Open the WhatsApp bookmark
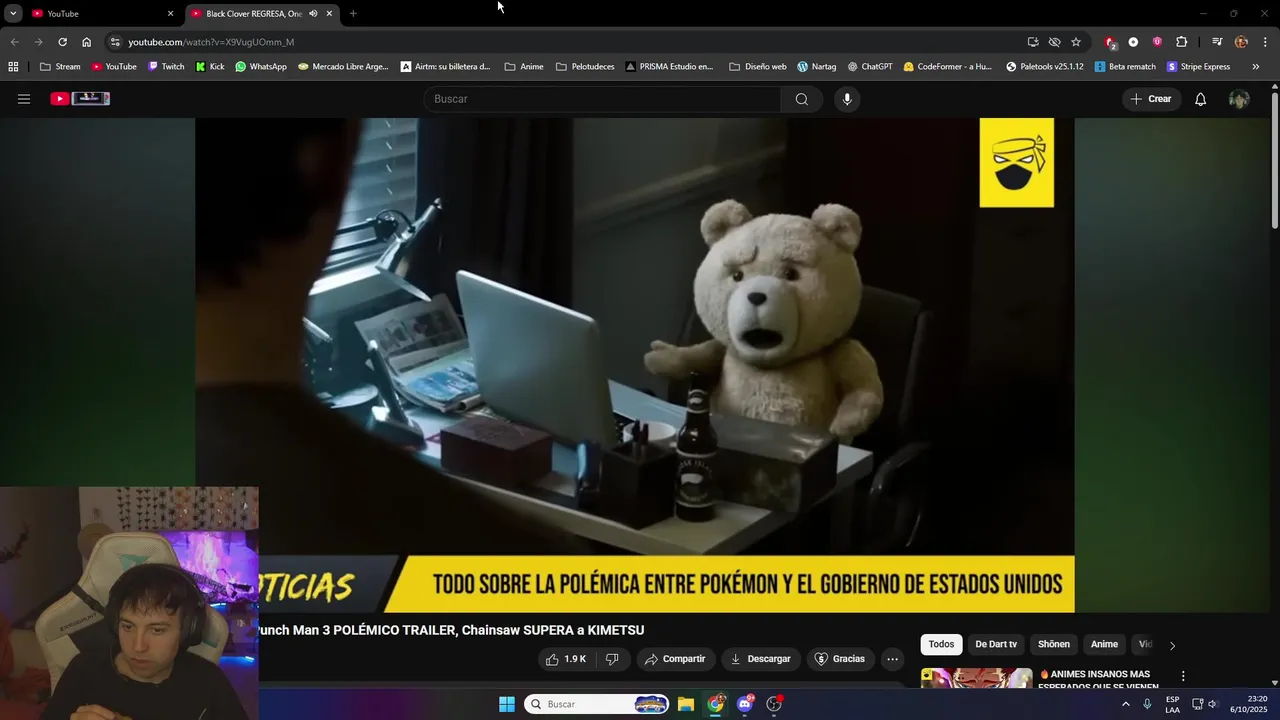The width and height of the screenshot is (1280, 720). 261,67
